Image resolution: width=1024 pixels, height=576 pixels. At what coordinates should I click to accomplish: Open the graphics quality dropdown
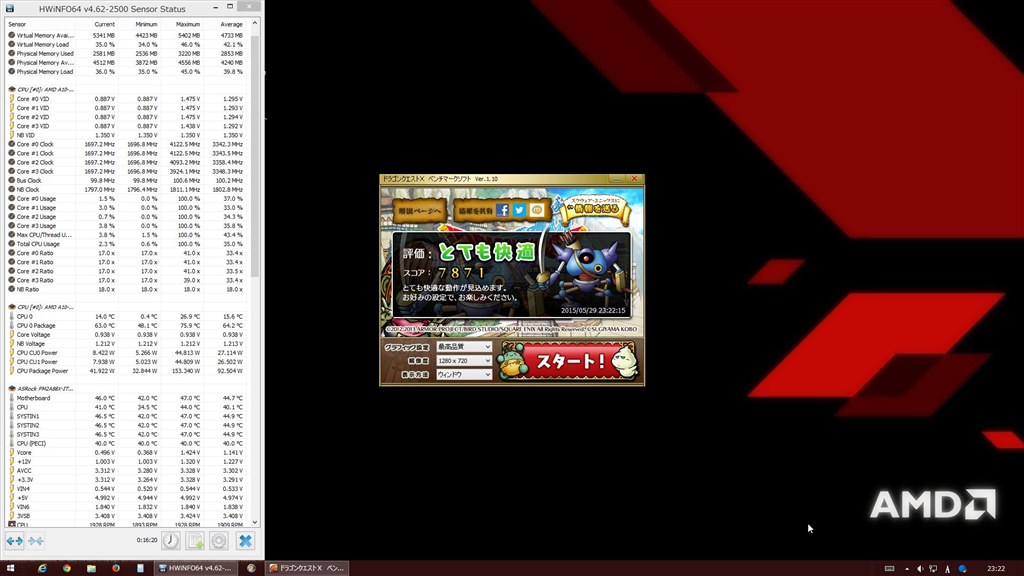click(x=464, y=347)
